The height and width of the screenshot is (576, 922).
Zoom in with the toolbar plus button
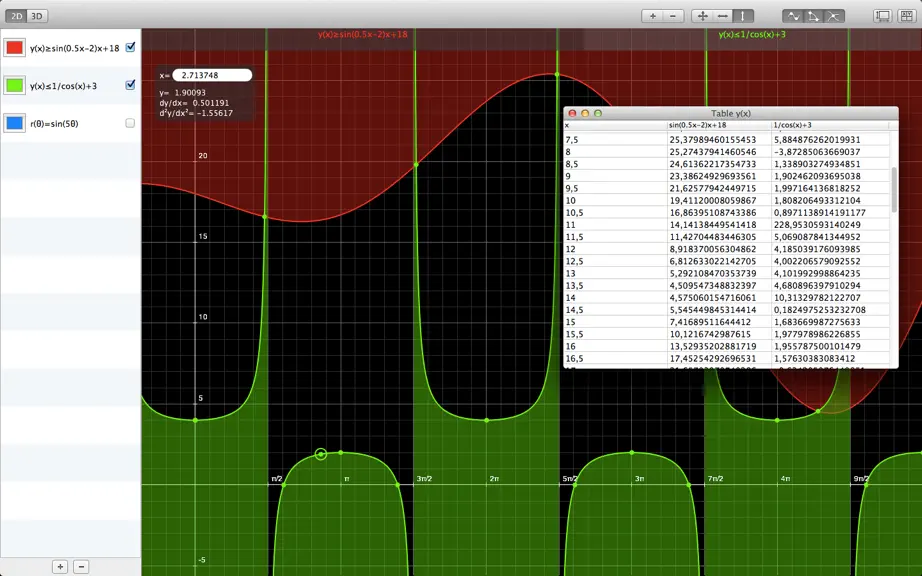pyautogui.click(x=652, y=16)
